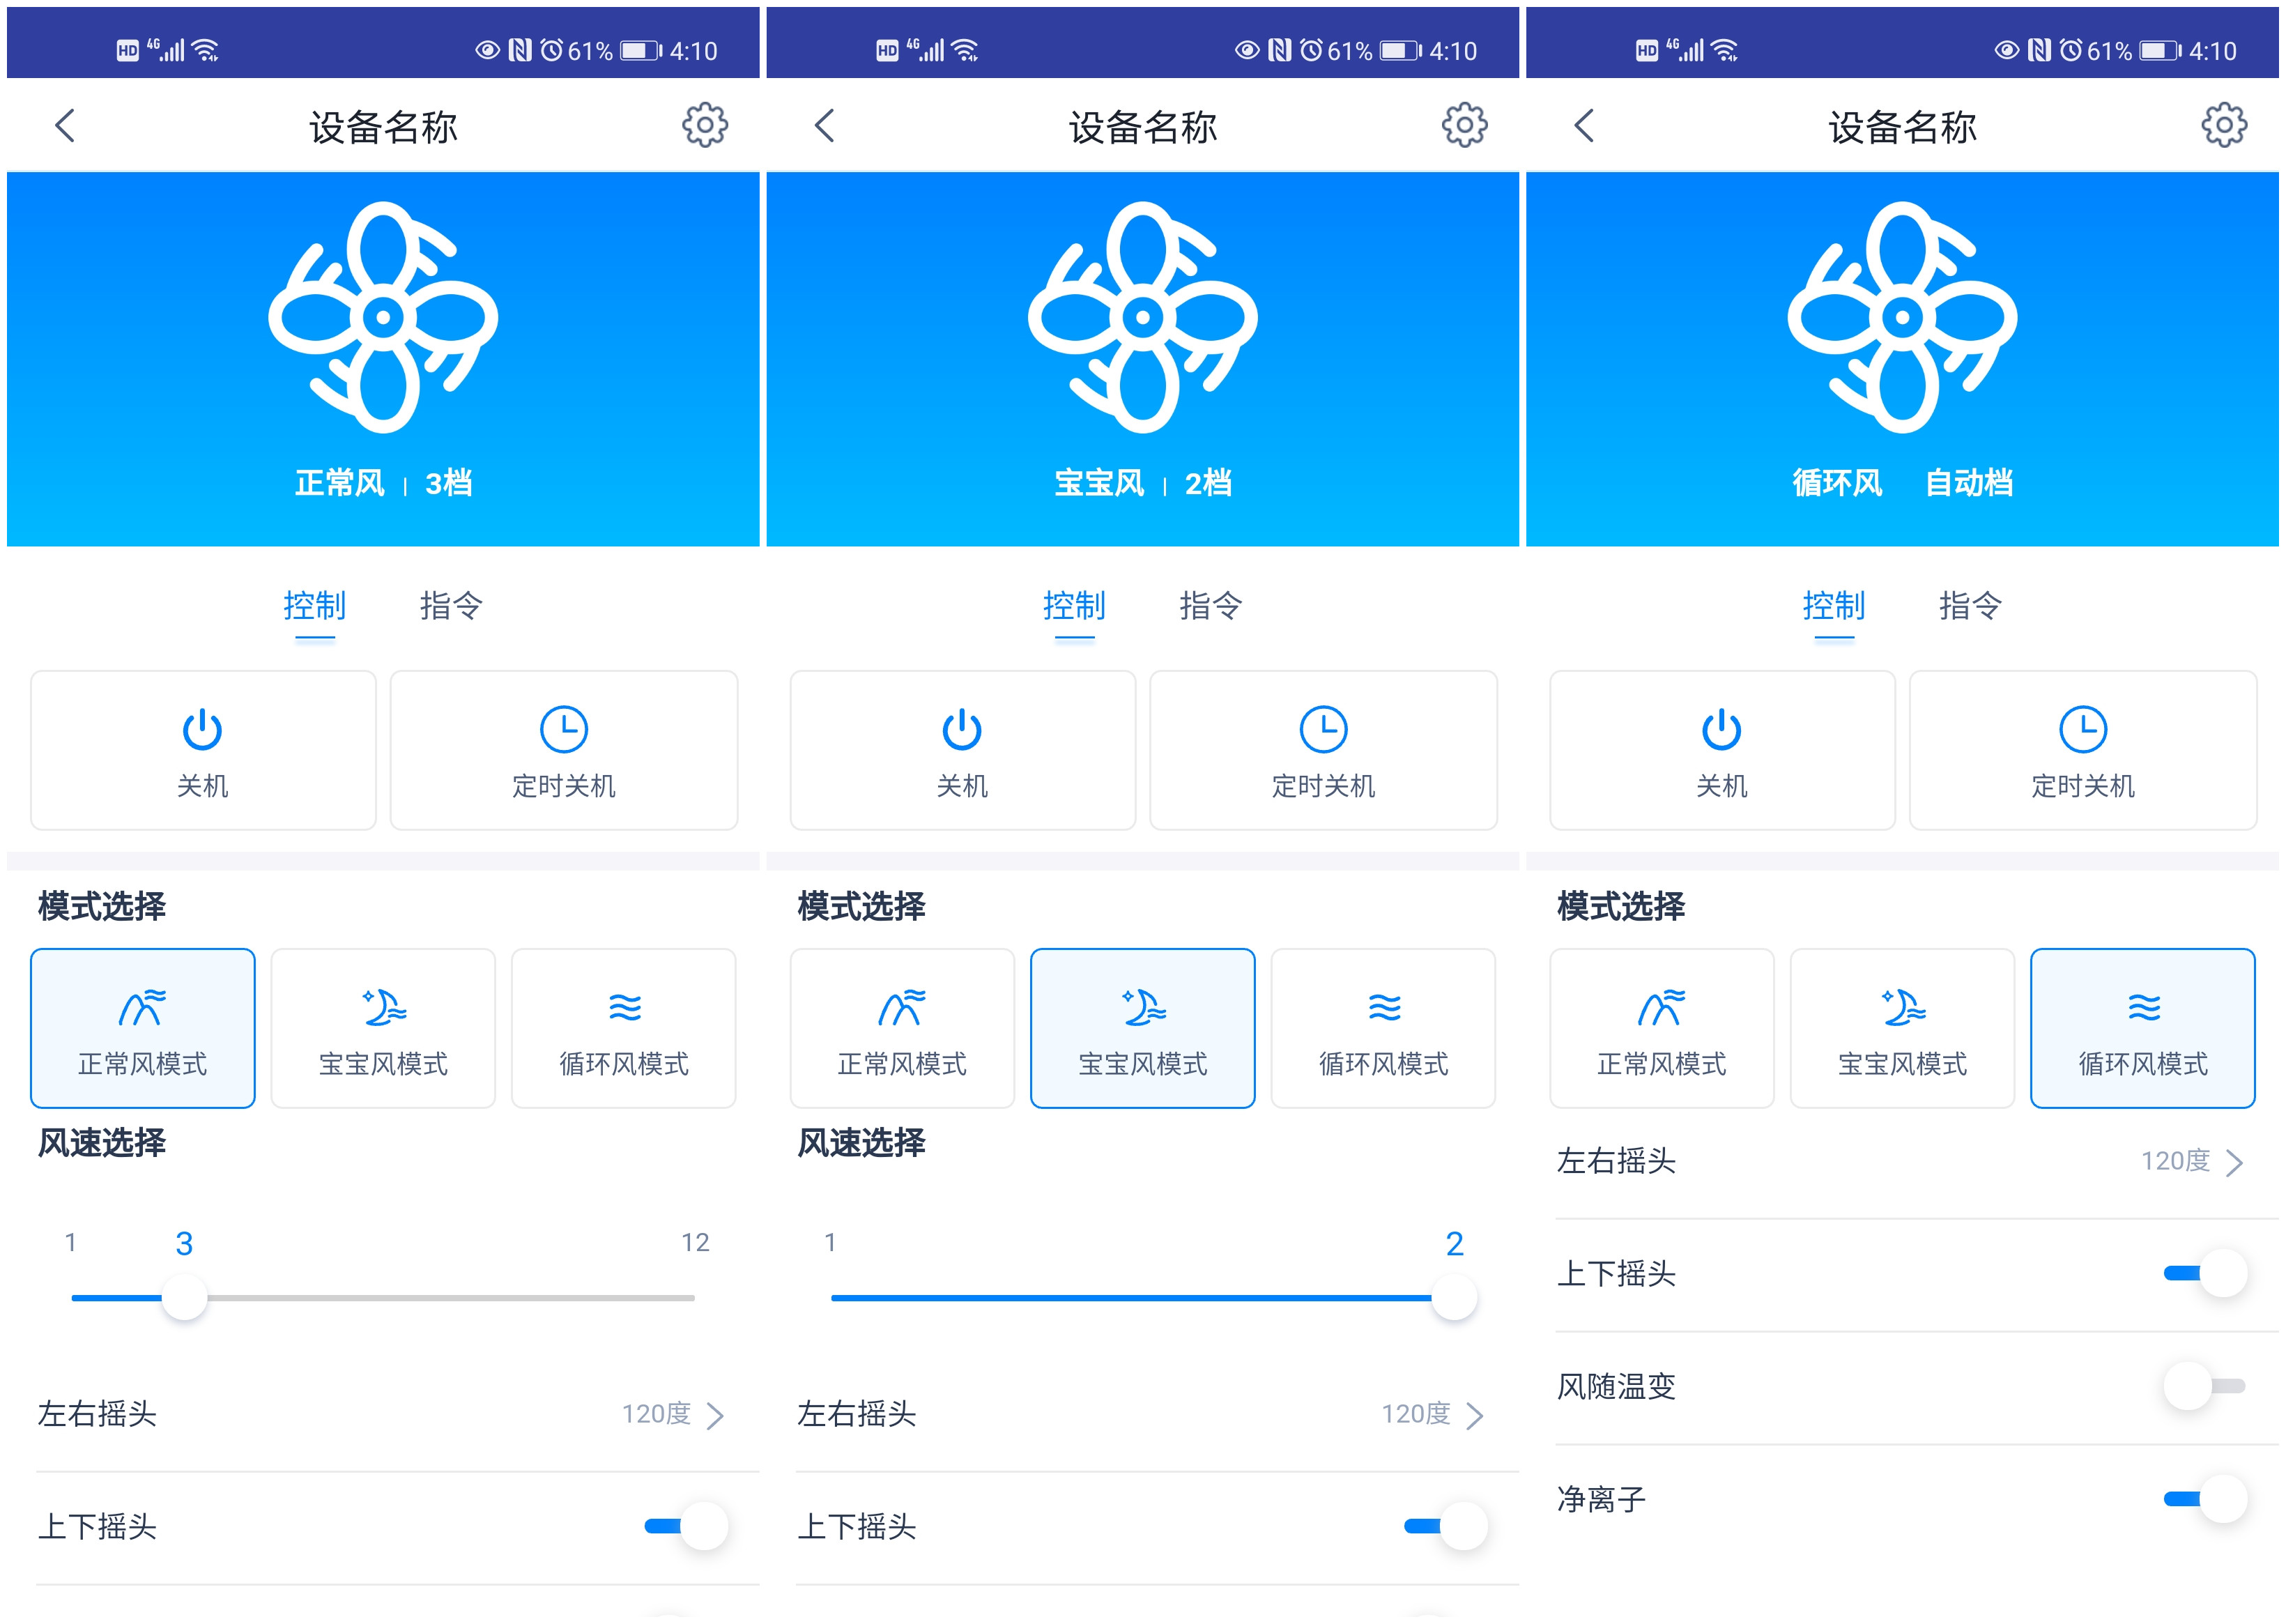This screenshot has width=2286, height=1624.
Task: Switch to 控制 tab in middle screen
Action: coord(1075,606)
